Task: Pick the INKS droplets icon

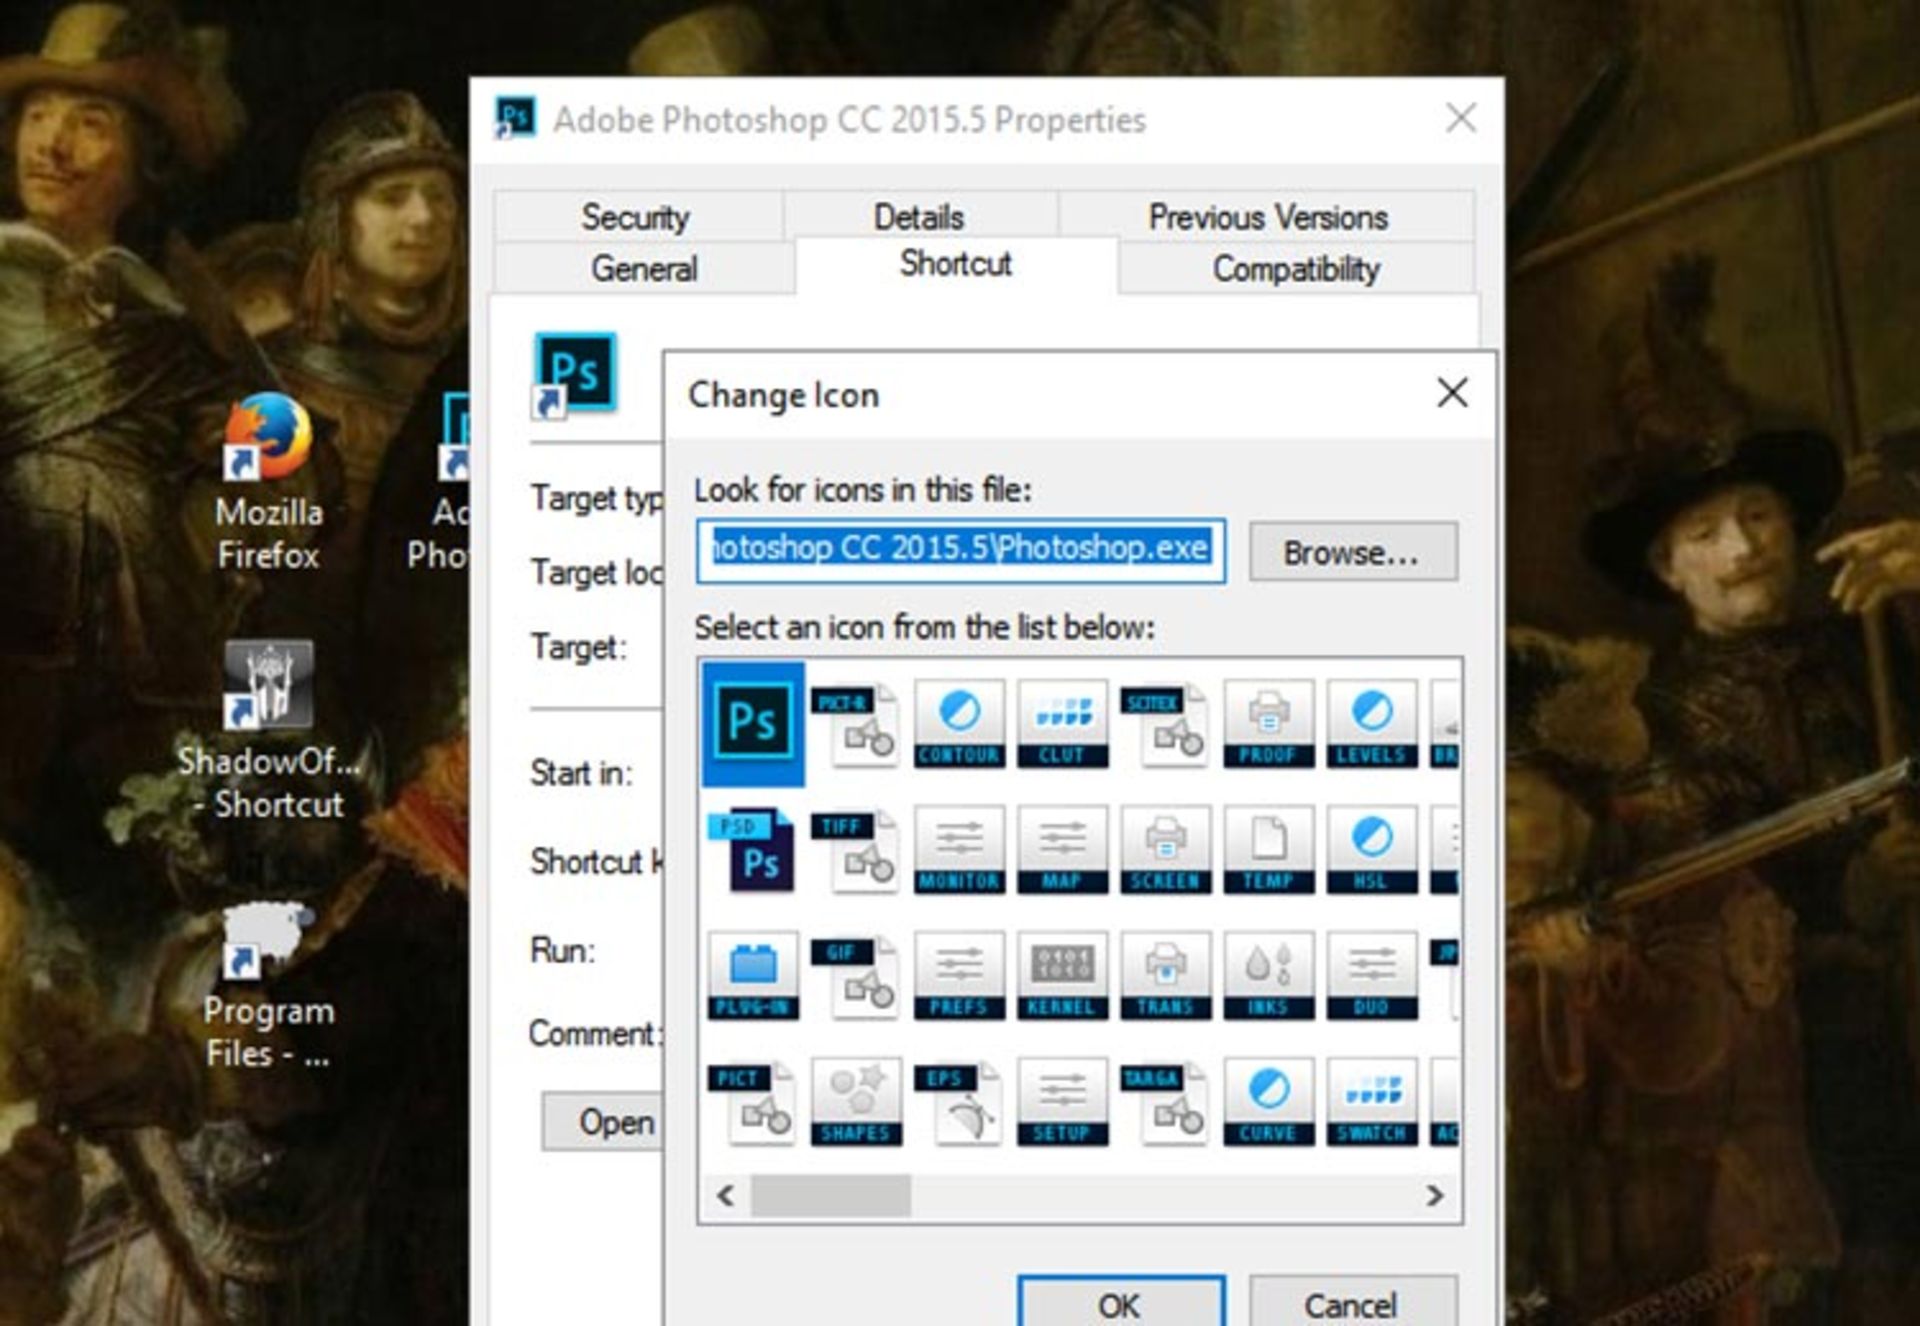Action: pos(1268,976)
